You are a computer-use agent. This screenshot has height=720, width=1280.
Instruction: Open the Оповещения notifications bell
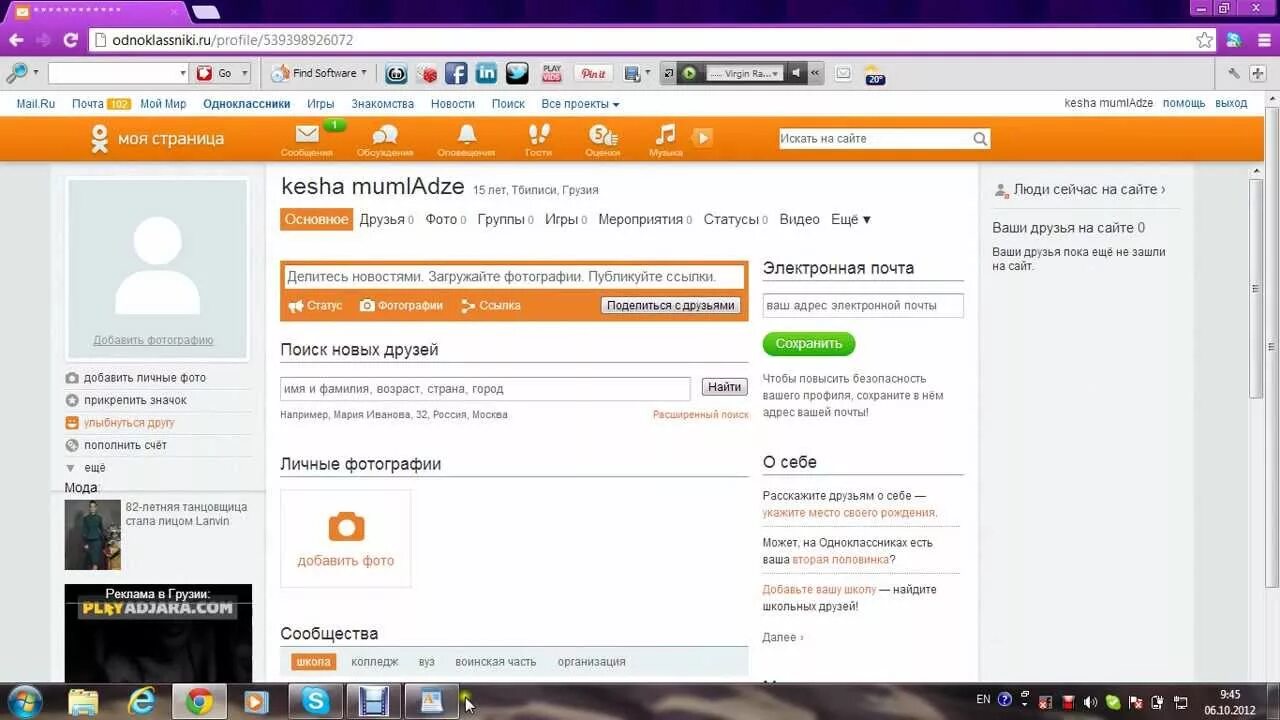tap(466, 138)
